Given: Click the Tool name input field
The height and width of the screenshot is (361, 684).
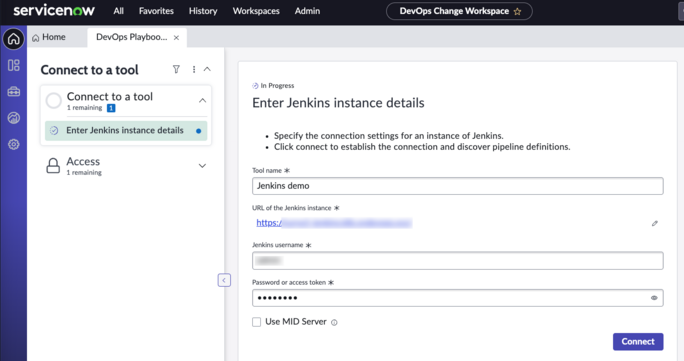Looking at the screenshot, I should click(x=458, y=186).
